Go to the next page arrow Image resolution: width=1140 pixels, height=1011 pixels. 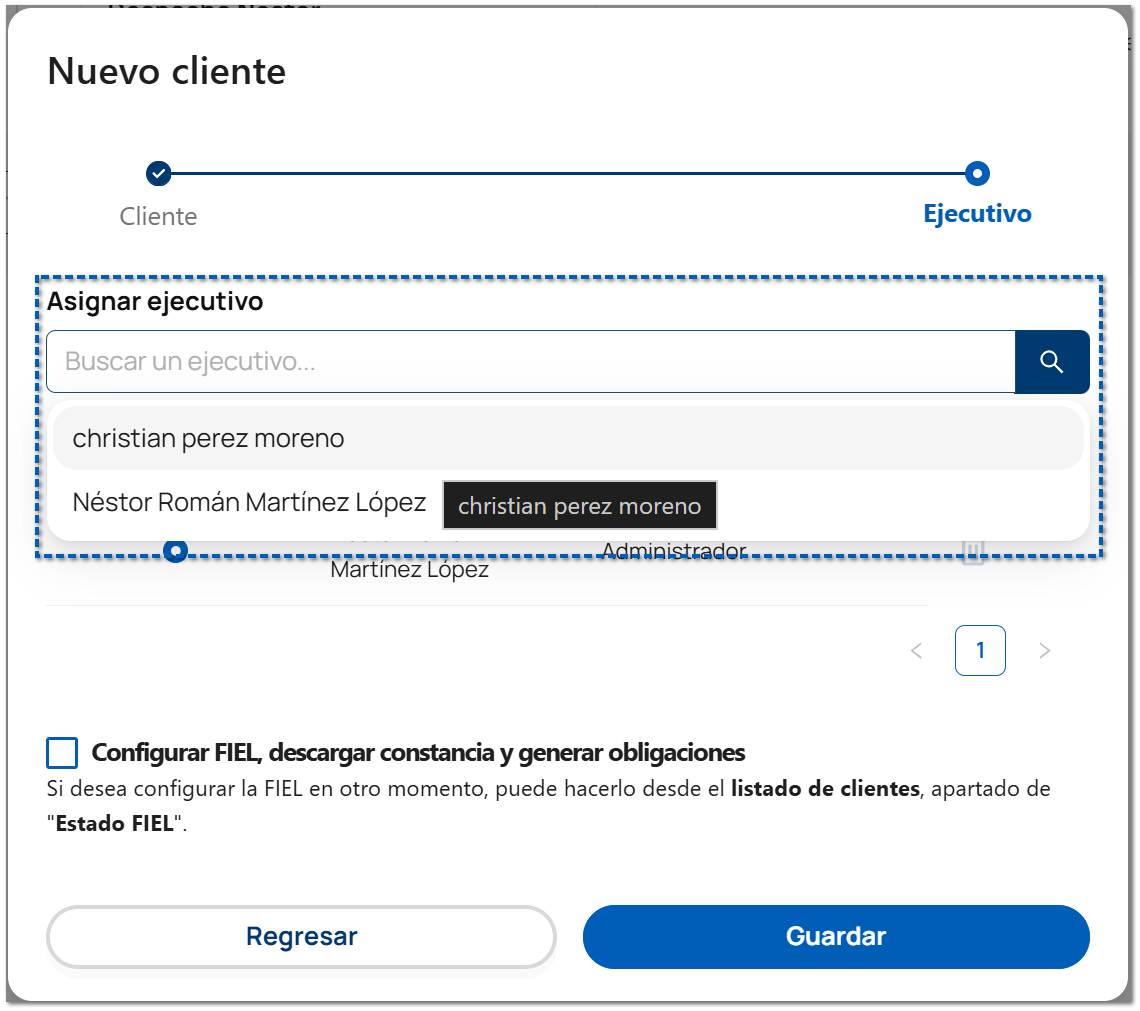(1045, 651)
